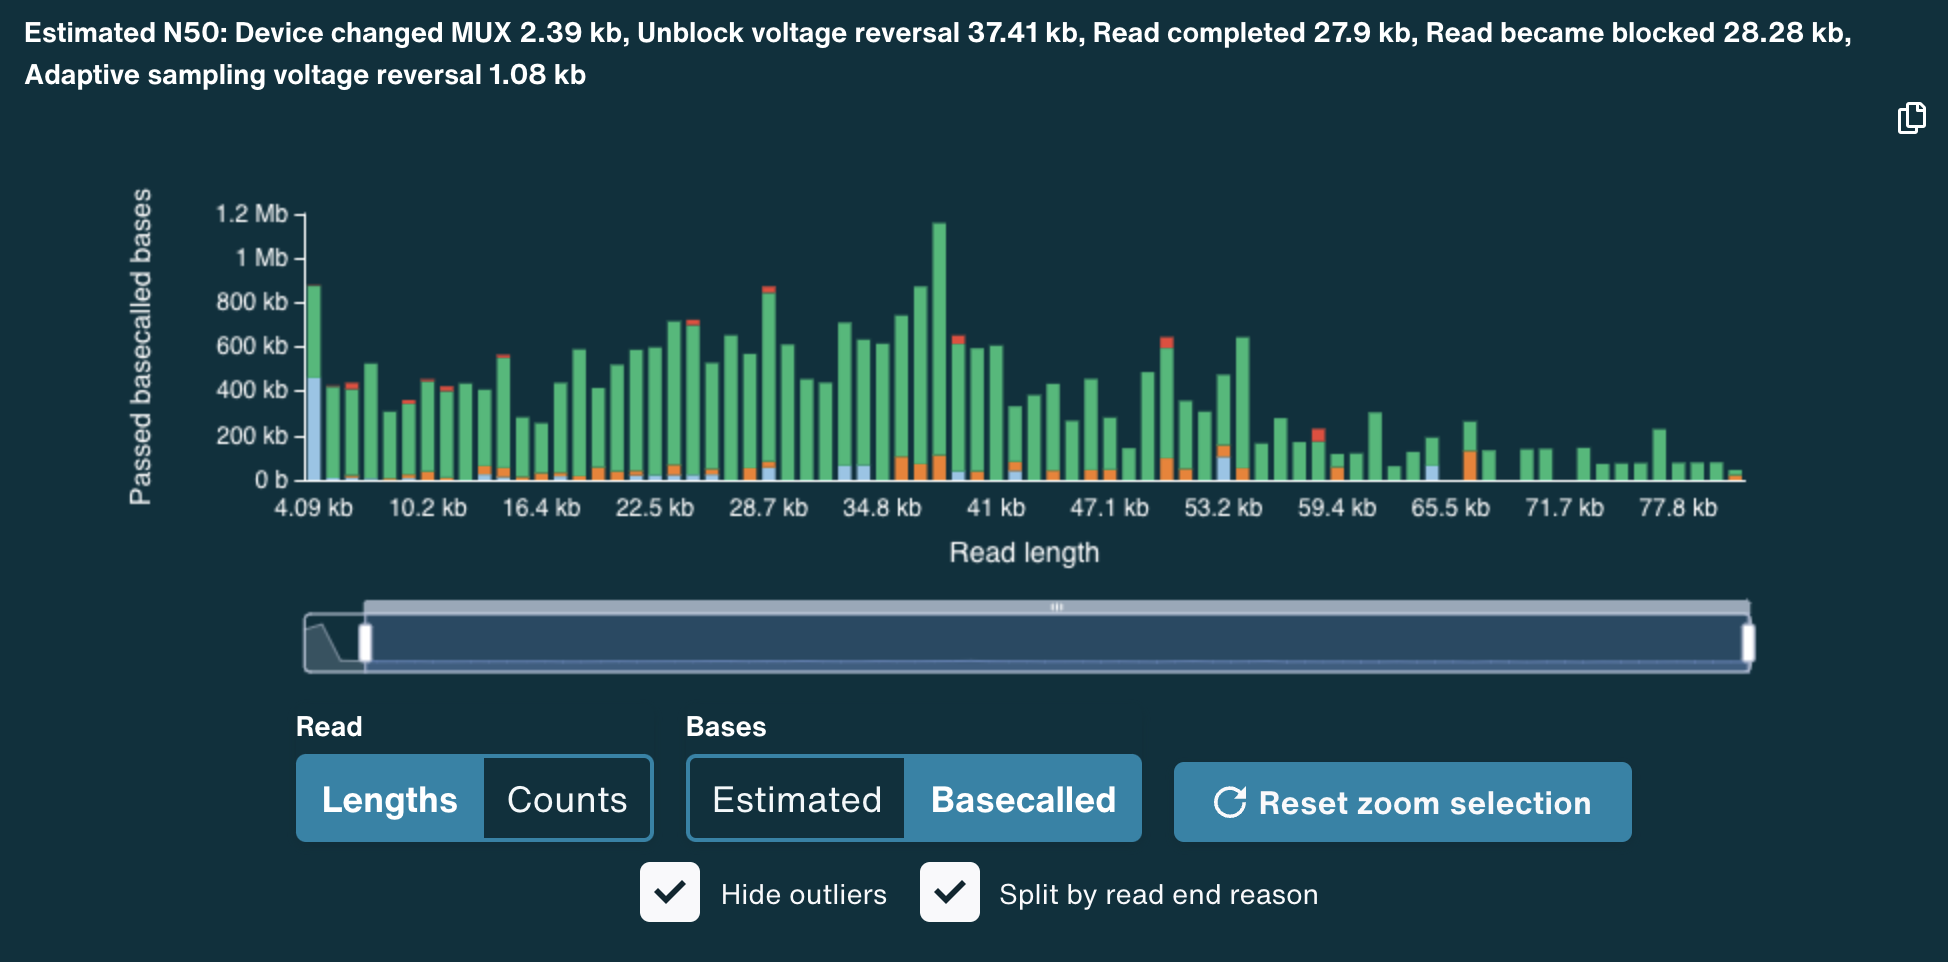Click the 34.8 kb x-axis label
Image resolution: width=1948 pixels, height=962 pixels.
[x=882, y=508]
